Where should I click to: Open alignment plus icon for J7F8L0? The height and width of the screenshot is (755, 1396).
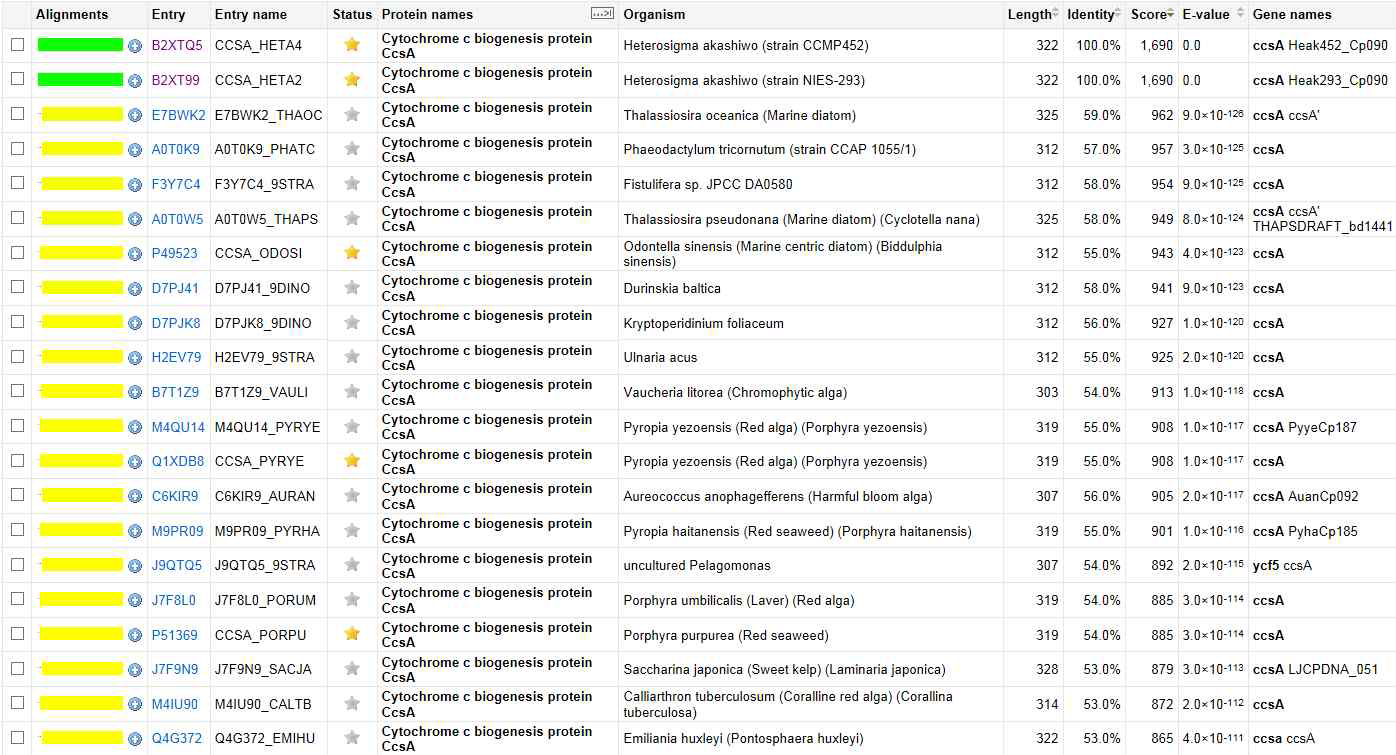pyautogui.click(x=135, y=600)
